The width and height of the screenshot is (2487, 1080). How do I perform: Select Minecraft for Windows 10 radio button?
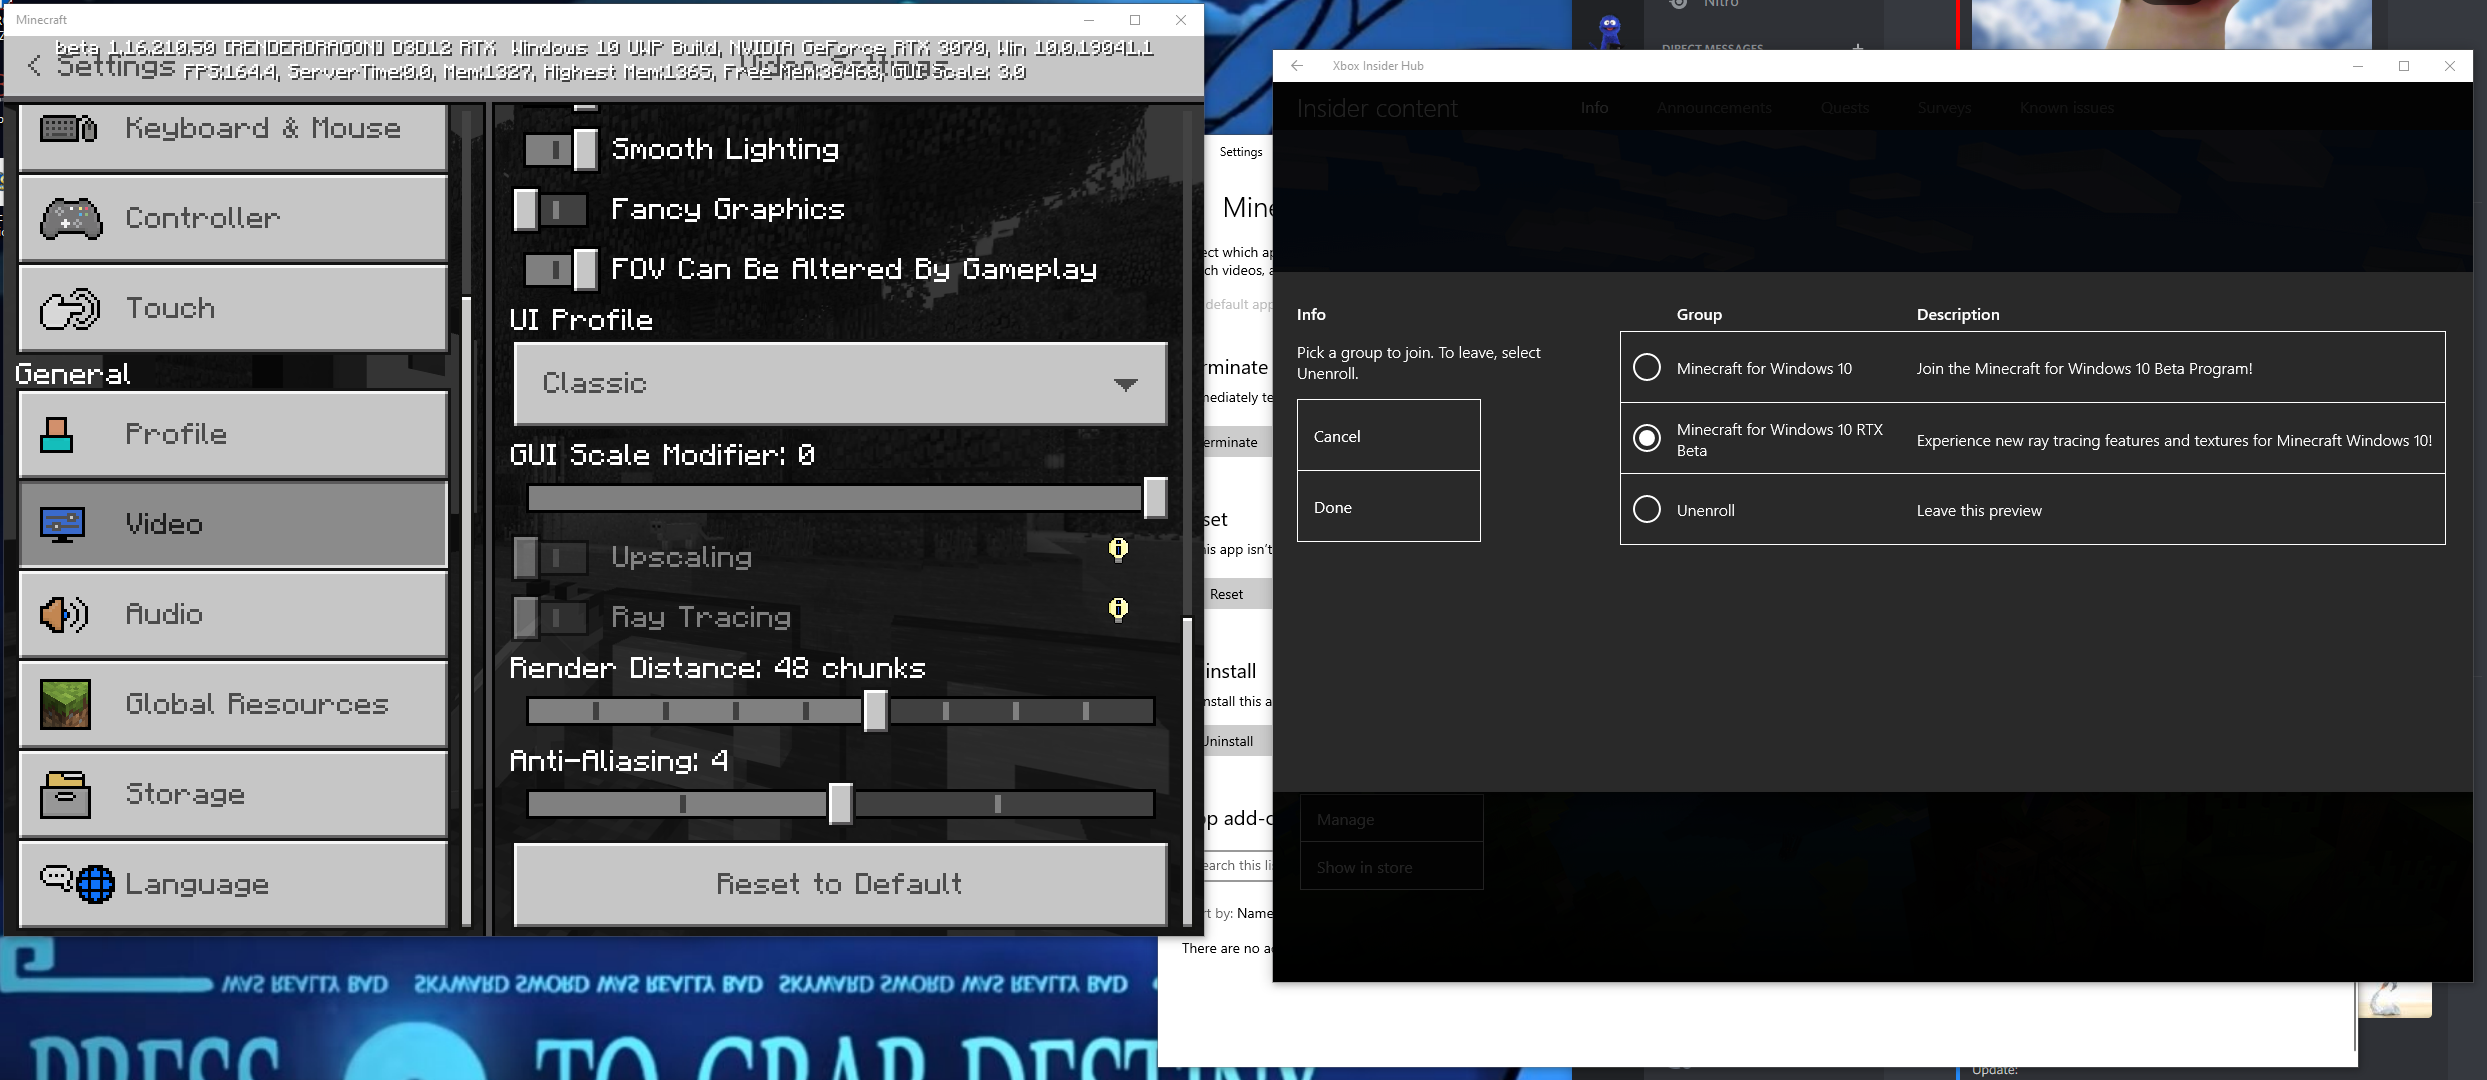point(1646,368)
